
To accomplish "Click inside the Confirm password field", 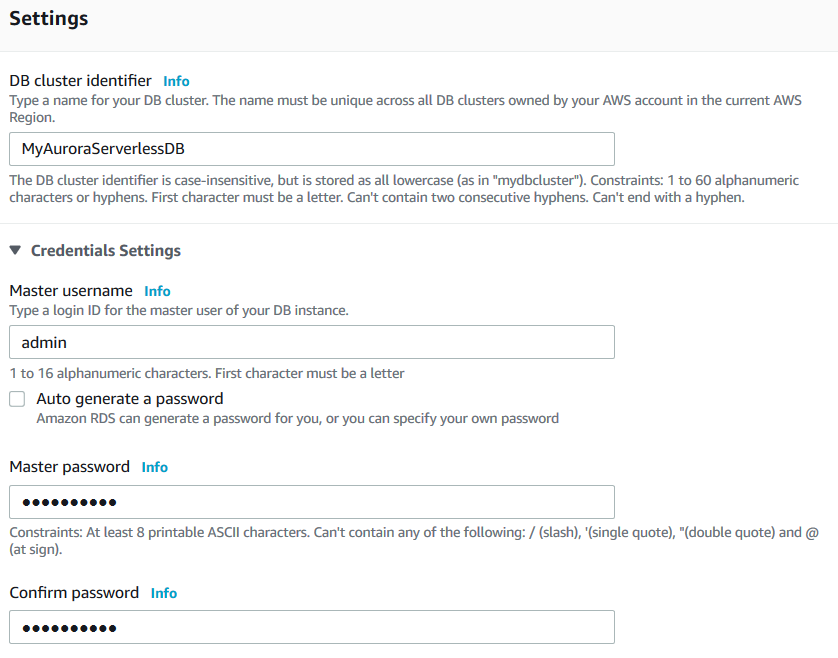I will [x=312, y=628].
